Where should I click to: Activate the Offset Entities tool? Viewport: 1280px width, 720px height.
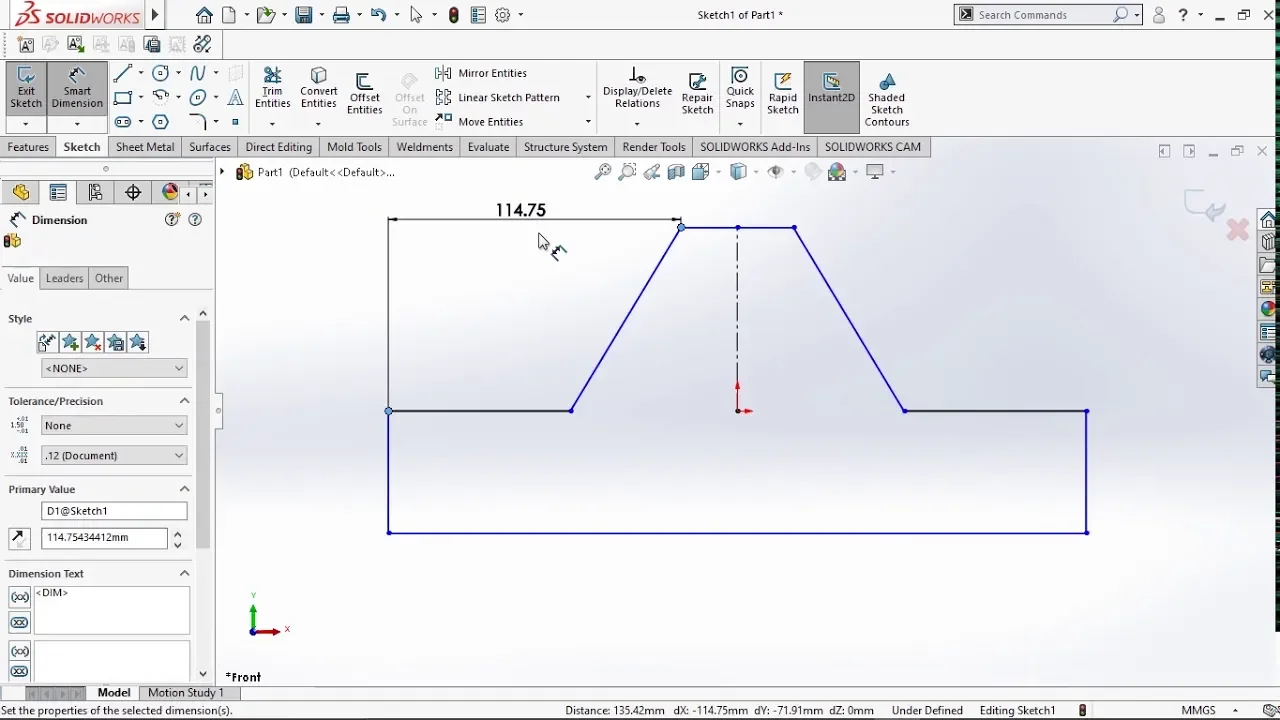(365, 95)
